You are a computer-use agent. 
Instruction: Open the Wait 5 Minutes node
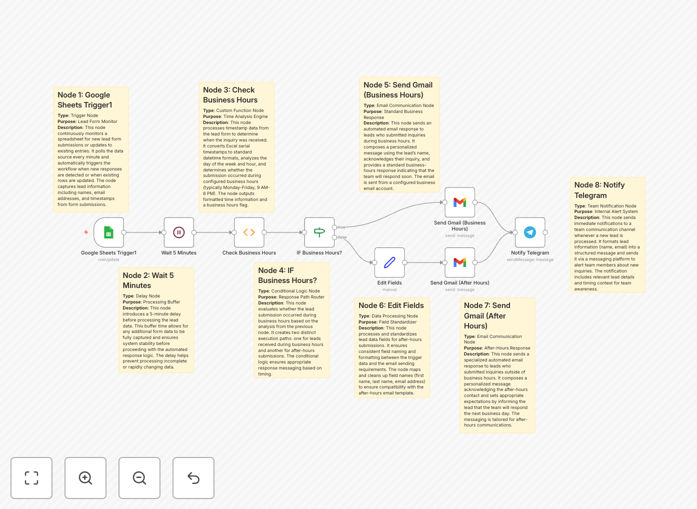point(179,232)
